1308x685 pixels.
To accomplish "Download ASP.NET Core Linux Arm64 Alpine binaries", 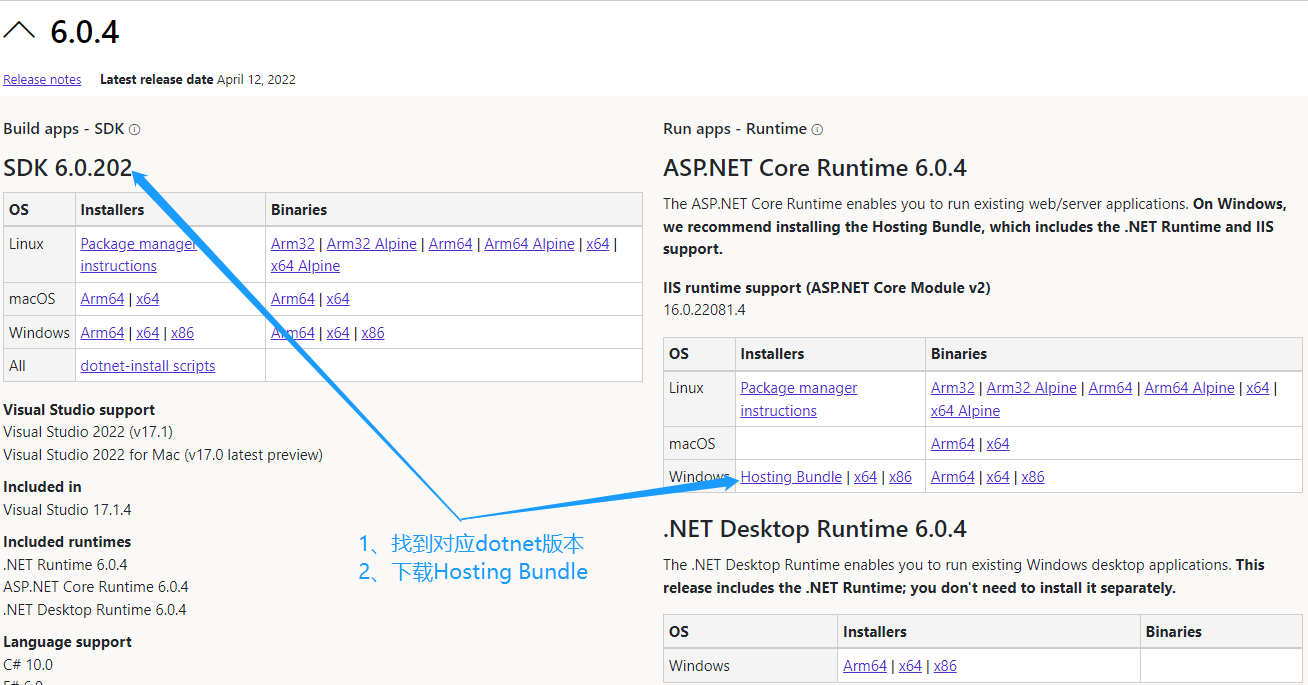I will pos(1189,388).
